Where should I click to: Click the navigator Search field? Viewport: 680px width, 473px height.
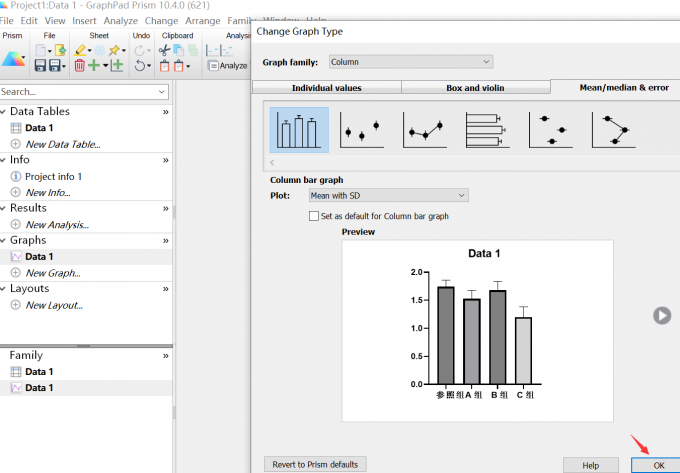pos(80,92)
